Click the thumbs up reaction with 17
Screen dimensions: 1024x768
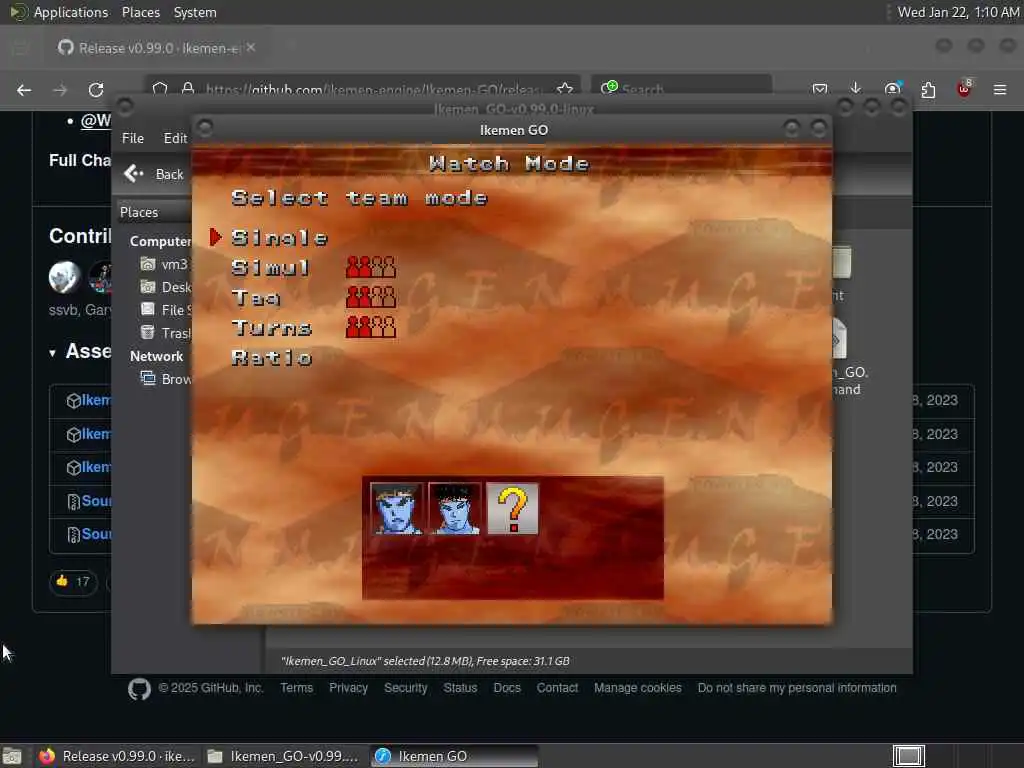tap(73, 582)
